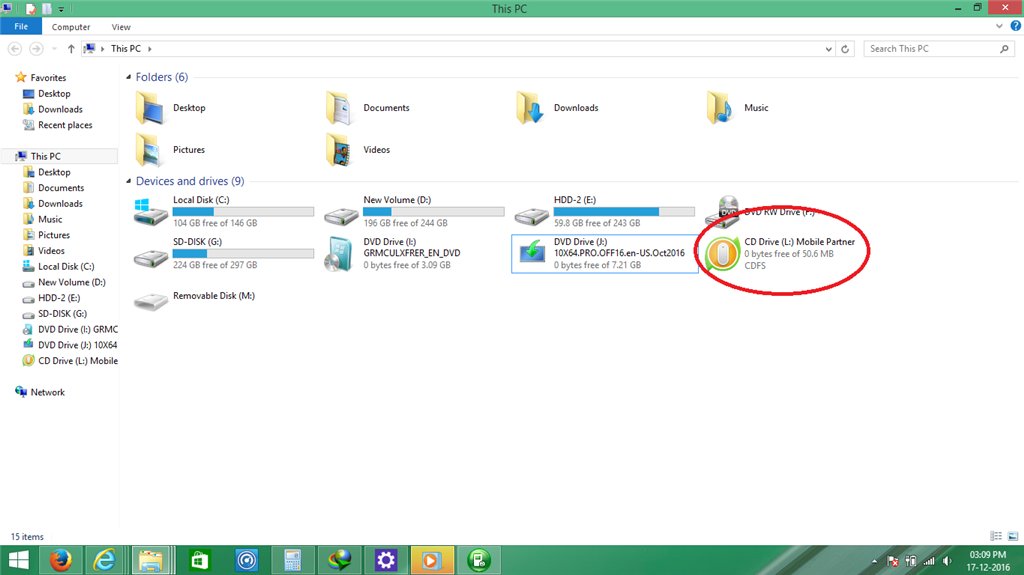Click the SD-DISK (G:) usage bar
This screenshot has width=1024, height=575.
pyautogui.click(x=243, y=254)
